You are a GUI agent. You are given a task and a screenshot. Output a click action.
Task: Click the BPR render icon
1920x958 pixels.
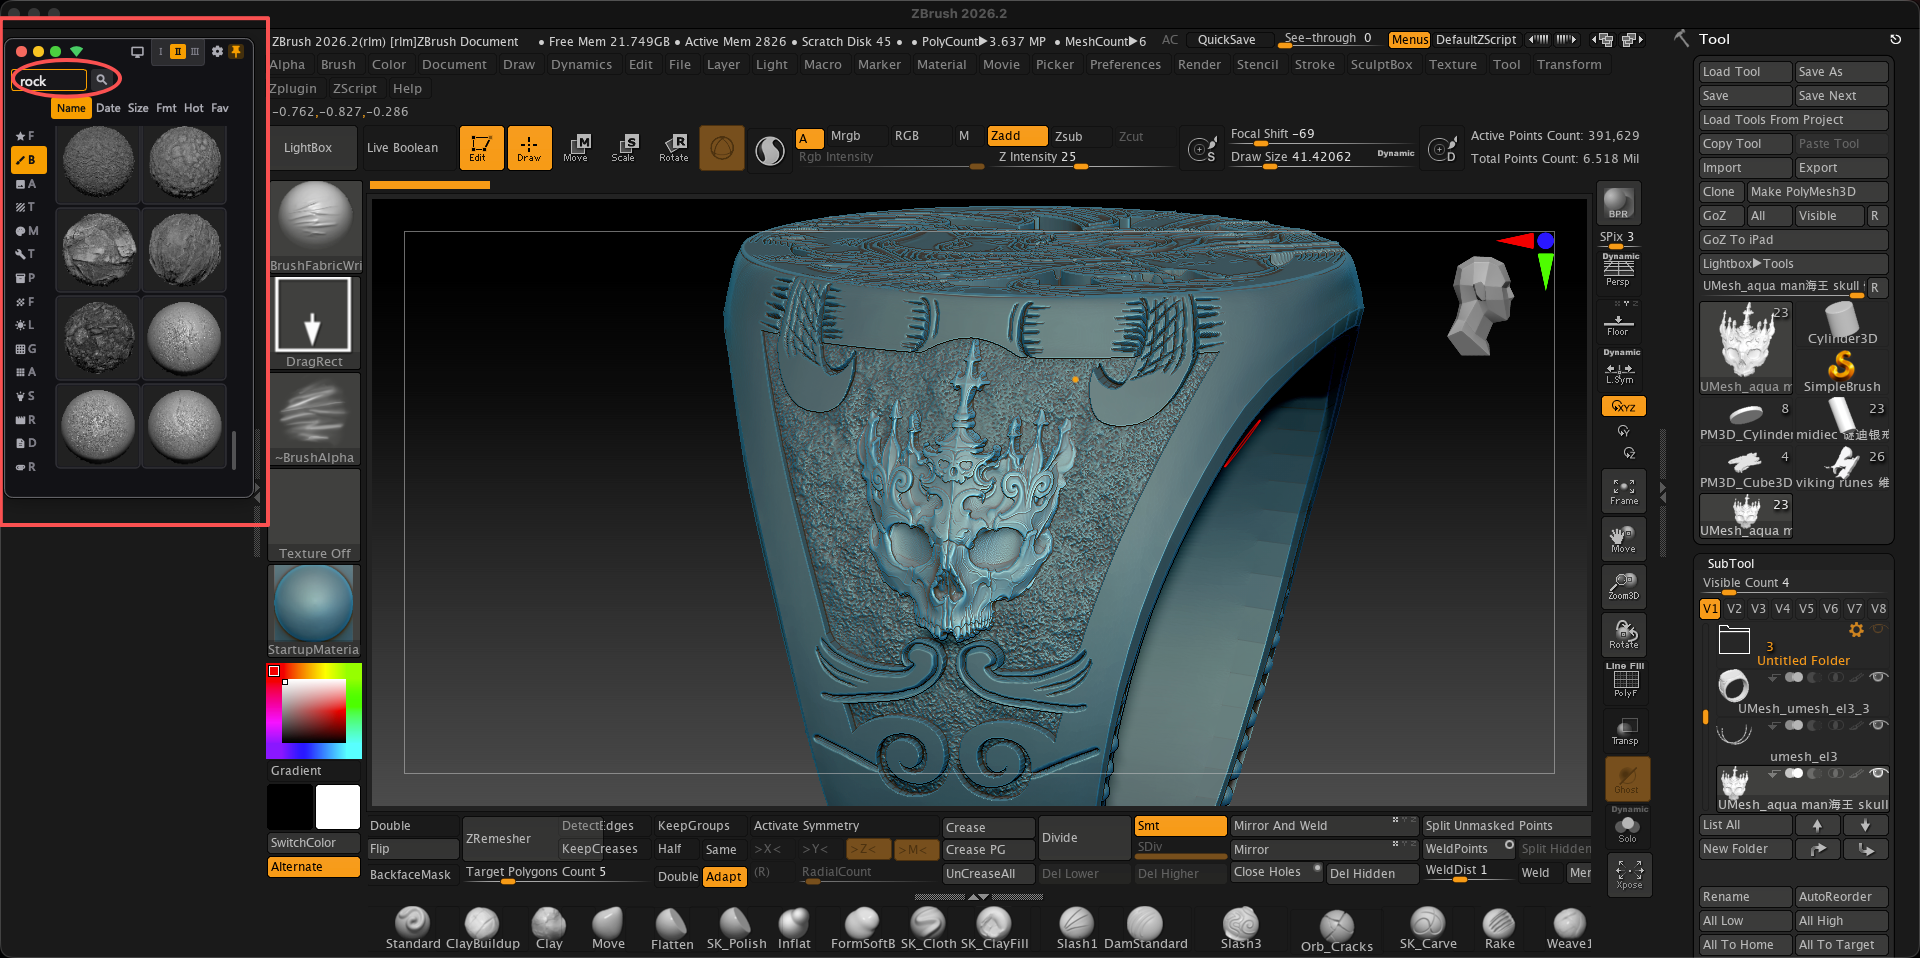tap(1618, 203)
